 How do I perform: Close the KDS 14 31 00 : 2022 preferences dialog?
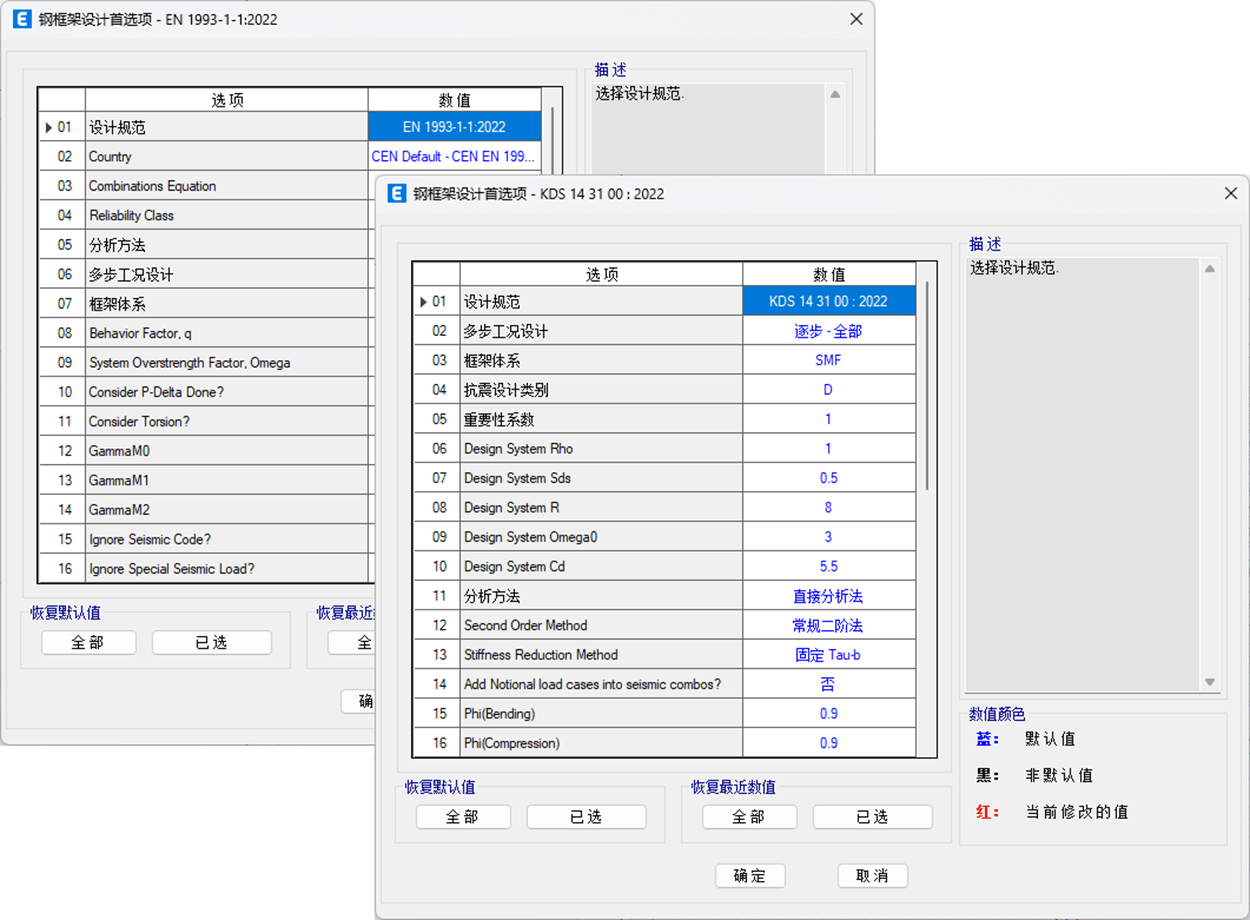coord(1231,194)
